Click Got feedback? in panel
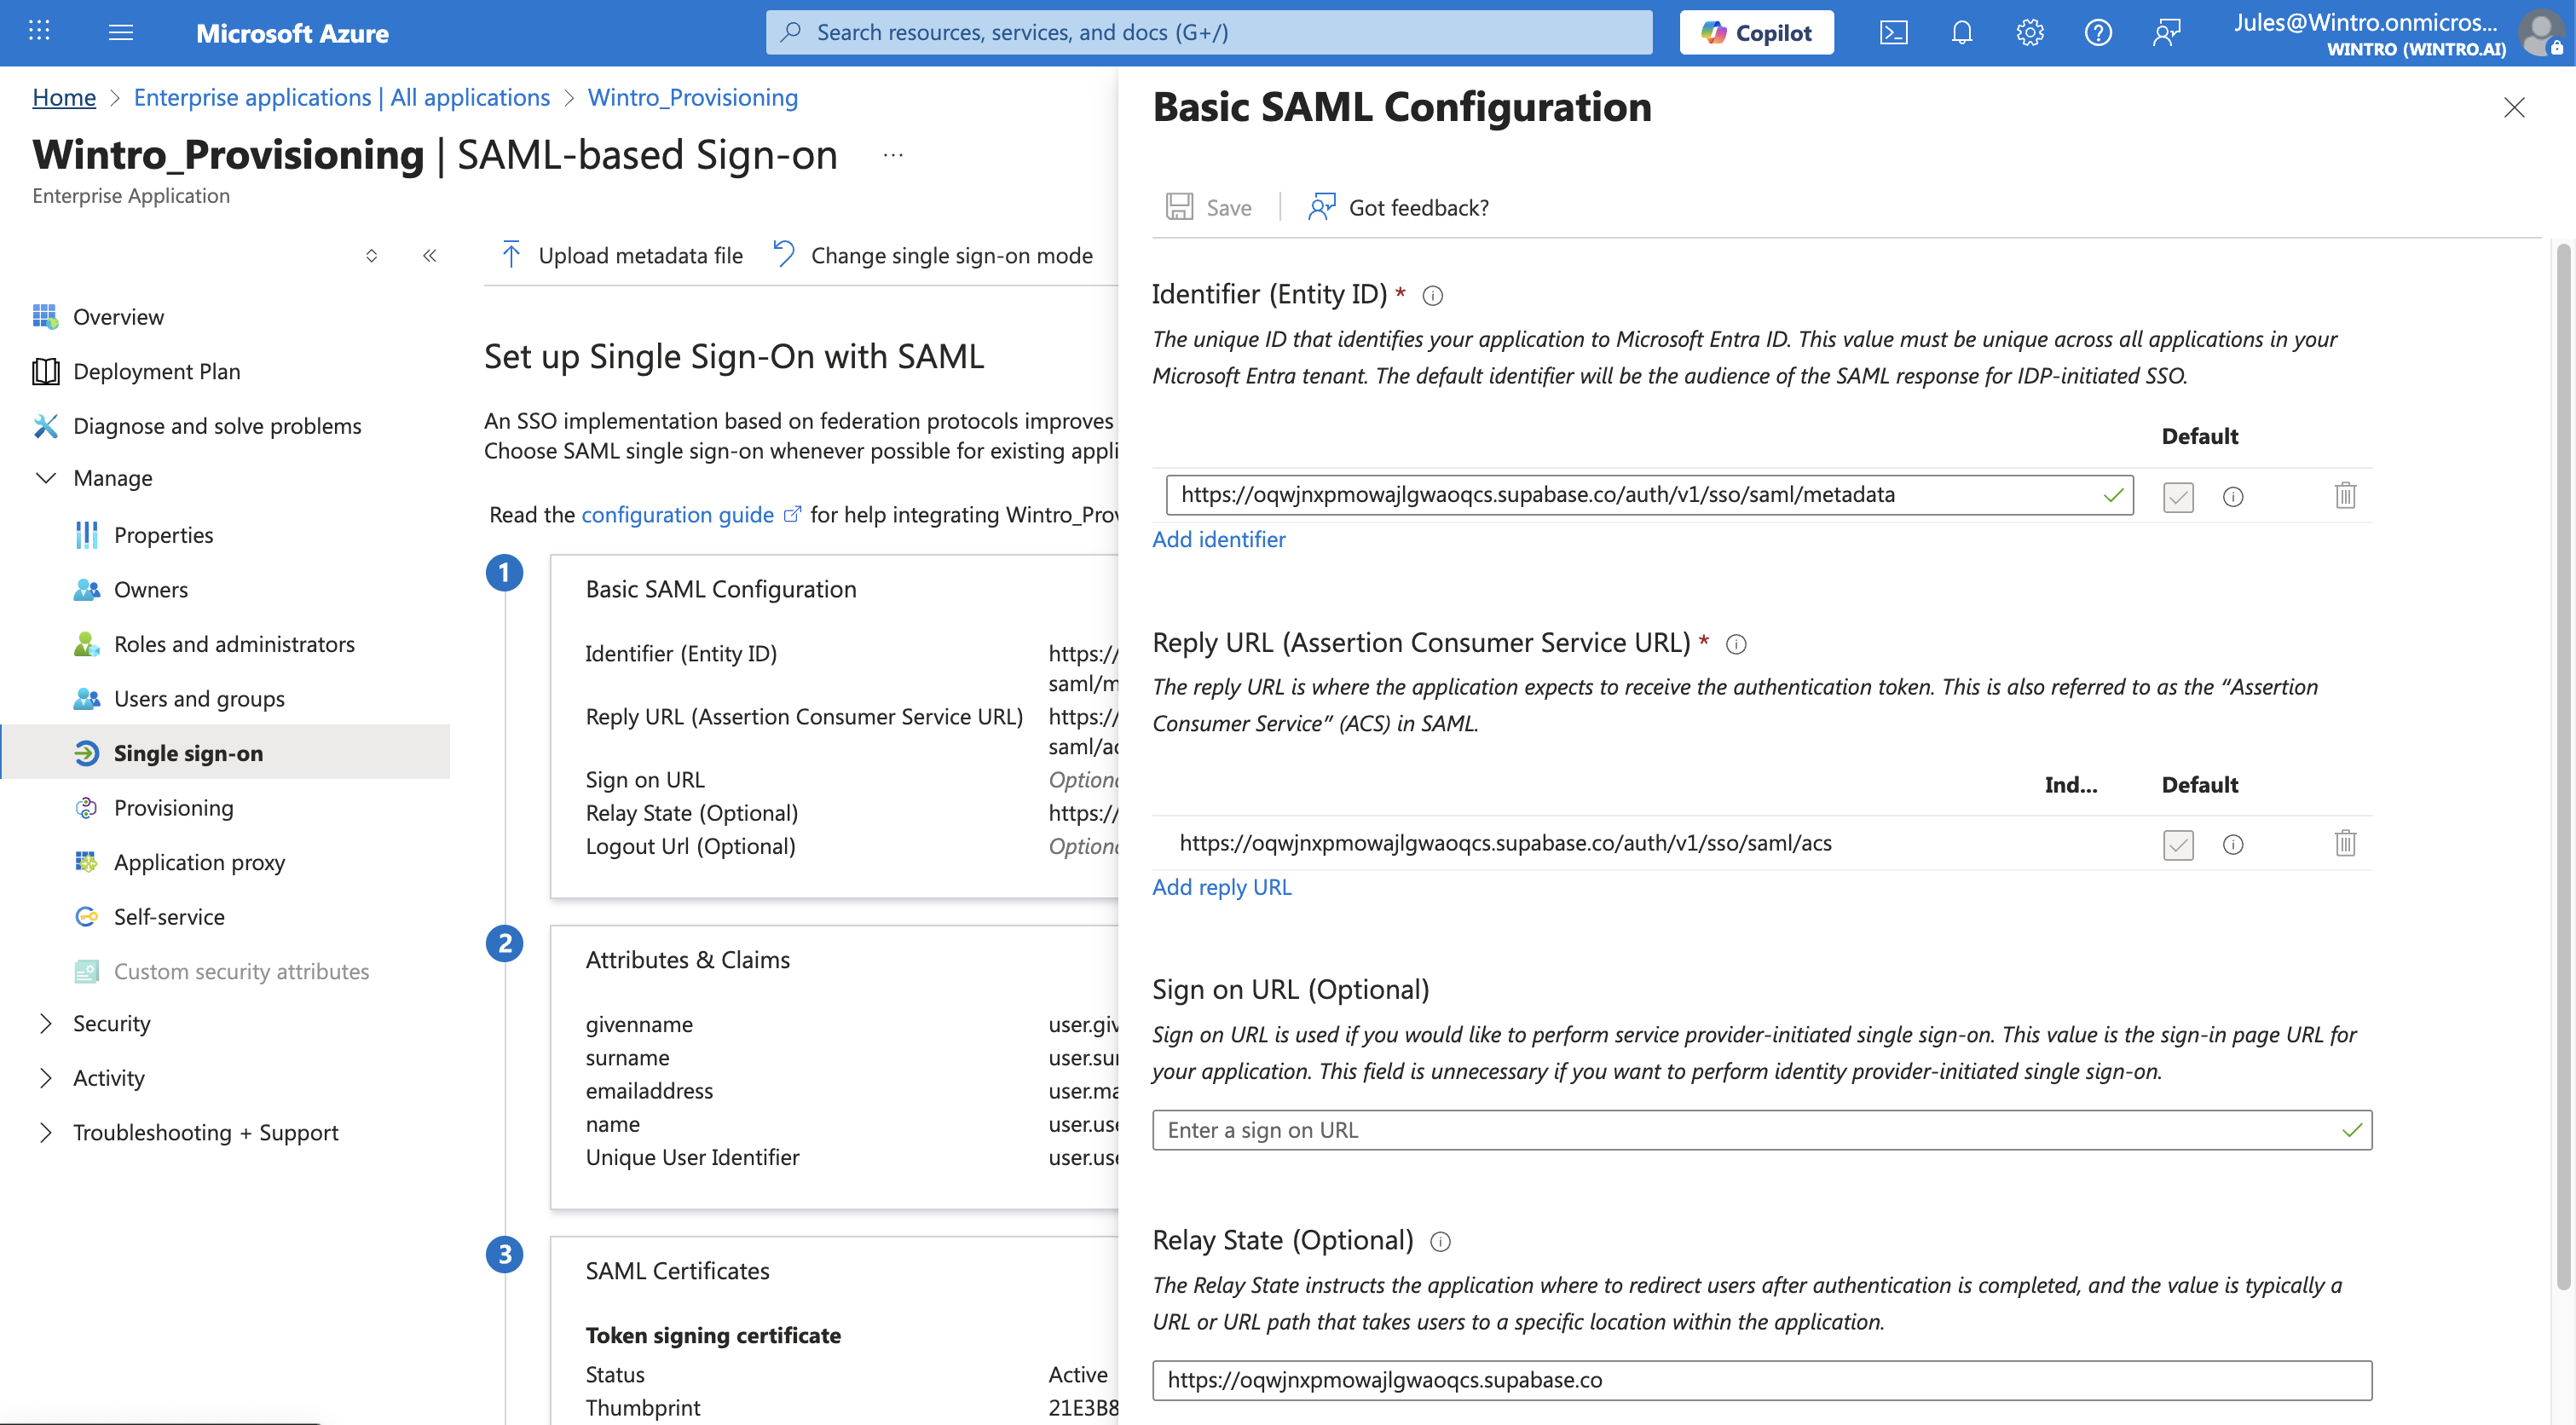 pyautogui.click(x=1399, y=207)
